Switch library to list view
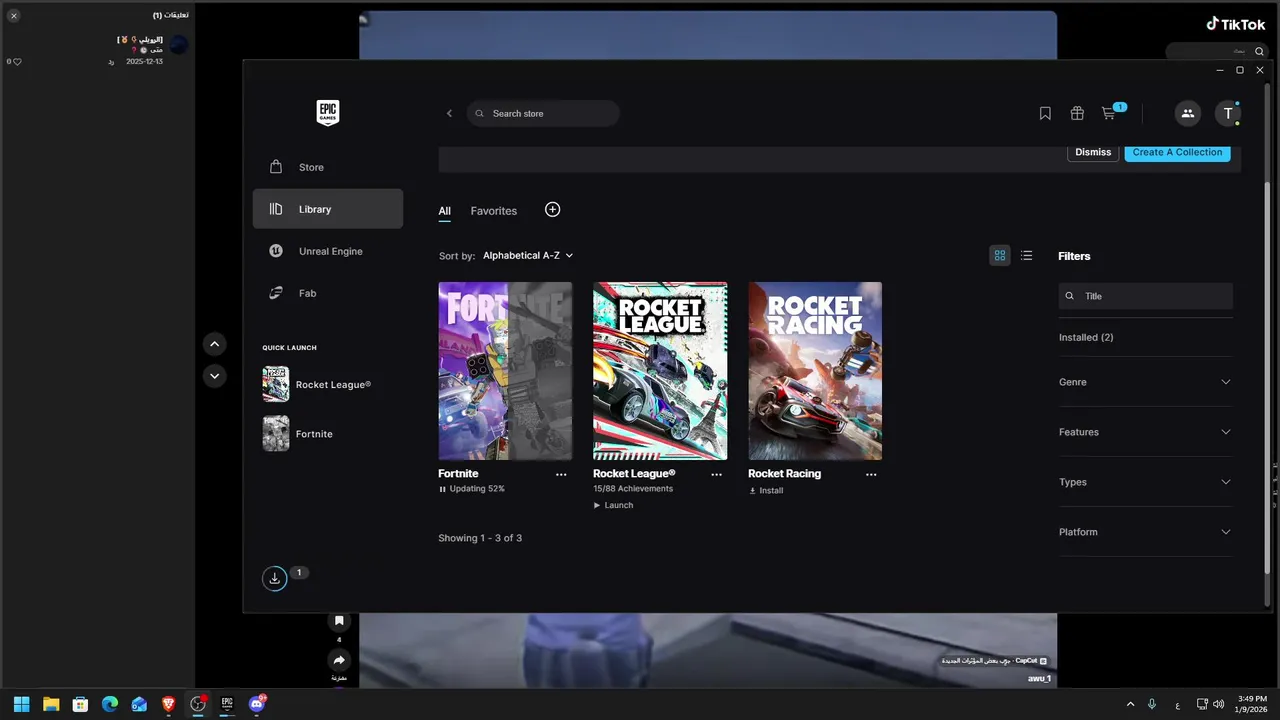This screenshot has height=720, width=1280. (x=1026, y=256)
